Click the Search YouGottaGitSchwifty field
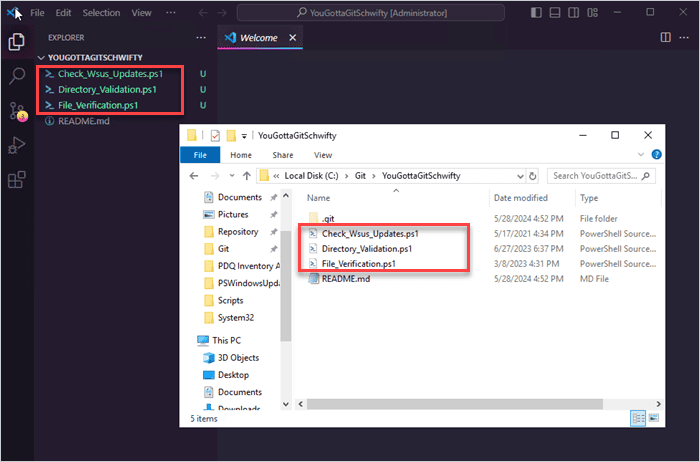The image size is (700, 462). click(601, 176)
